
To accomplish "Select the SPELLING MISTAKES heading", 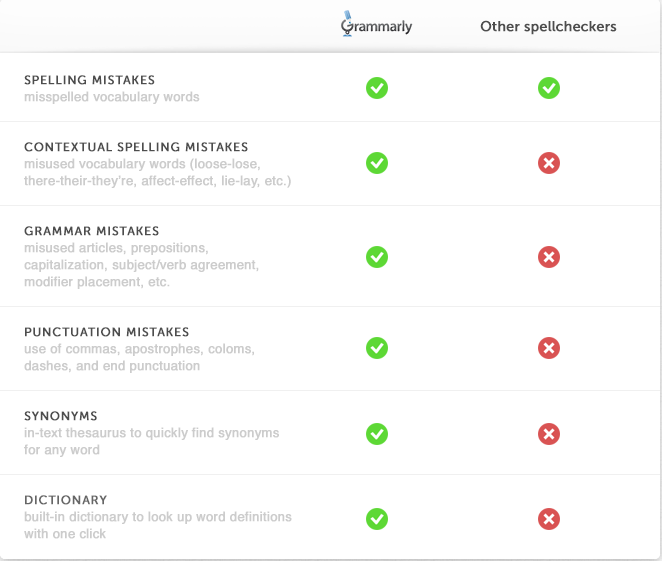I will (x=90, y=80).
